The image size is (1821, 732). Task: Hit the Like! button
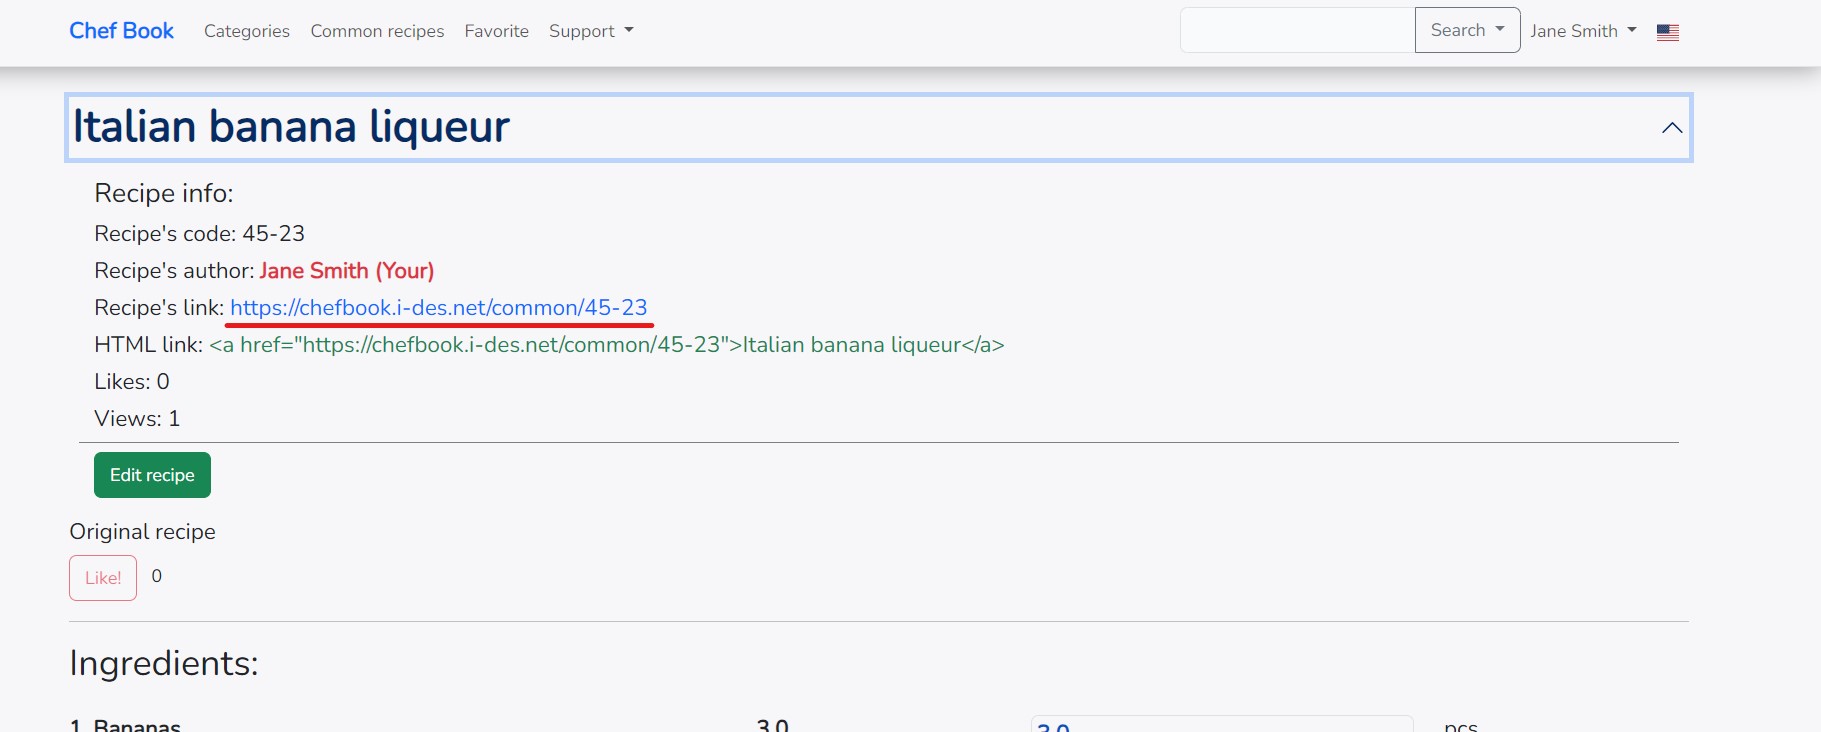point(103,578)
